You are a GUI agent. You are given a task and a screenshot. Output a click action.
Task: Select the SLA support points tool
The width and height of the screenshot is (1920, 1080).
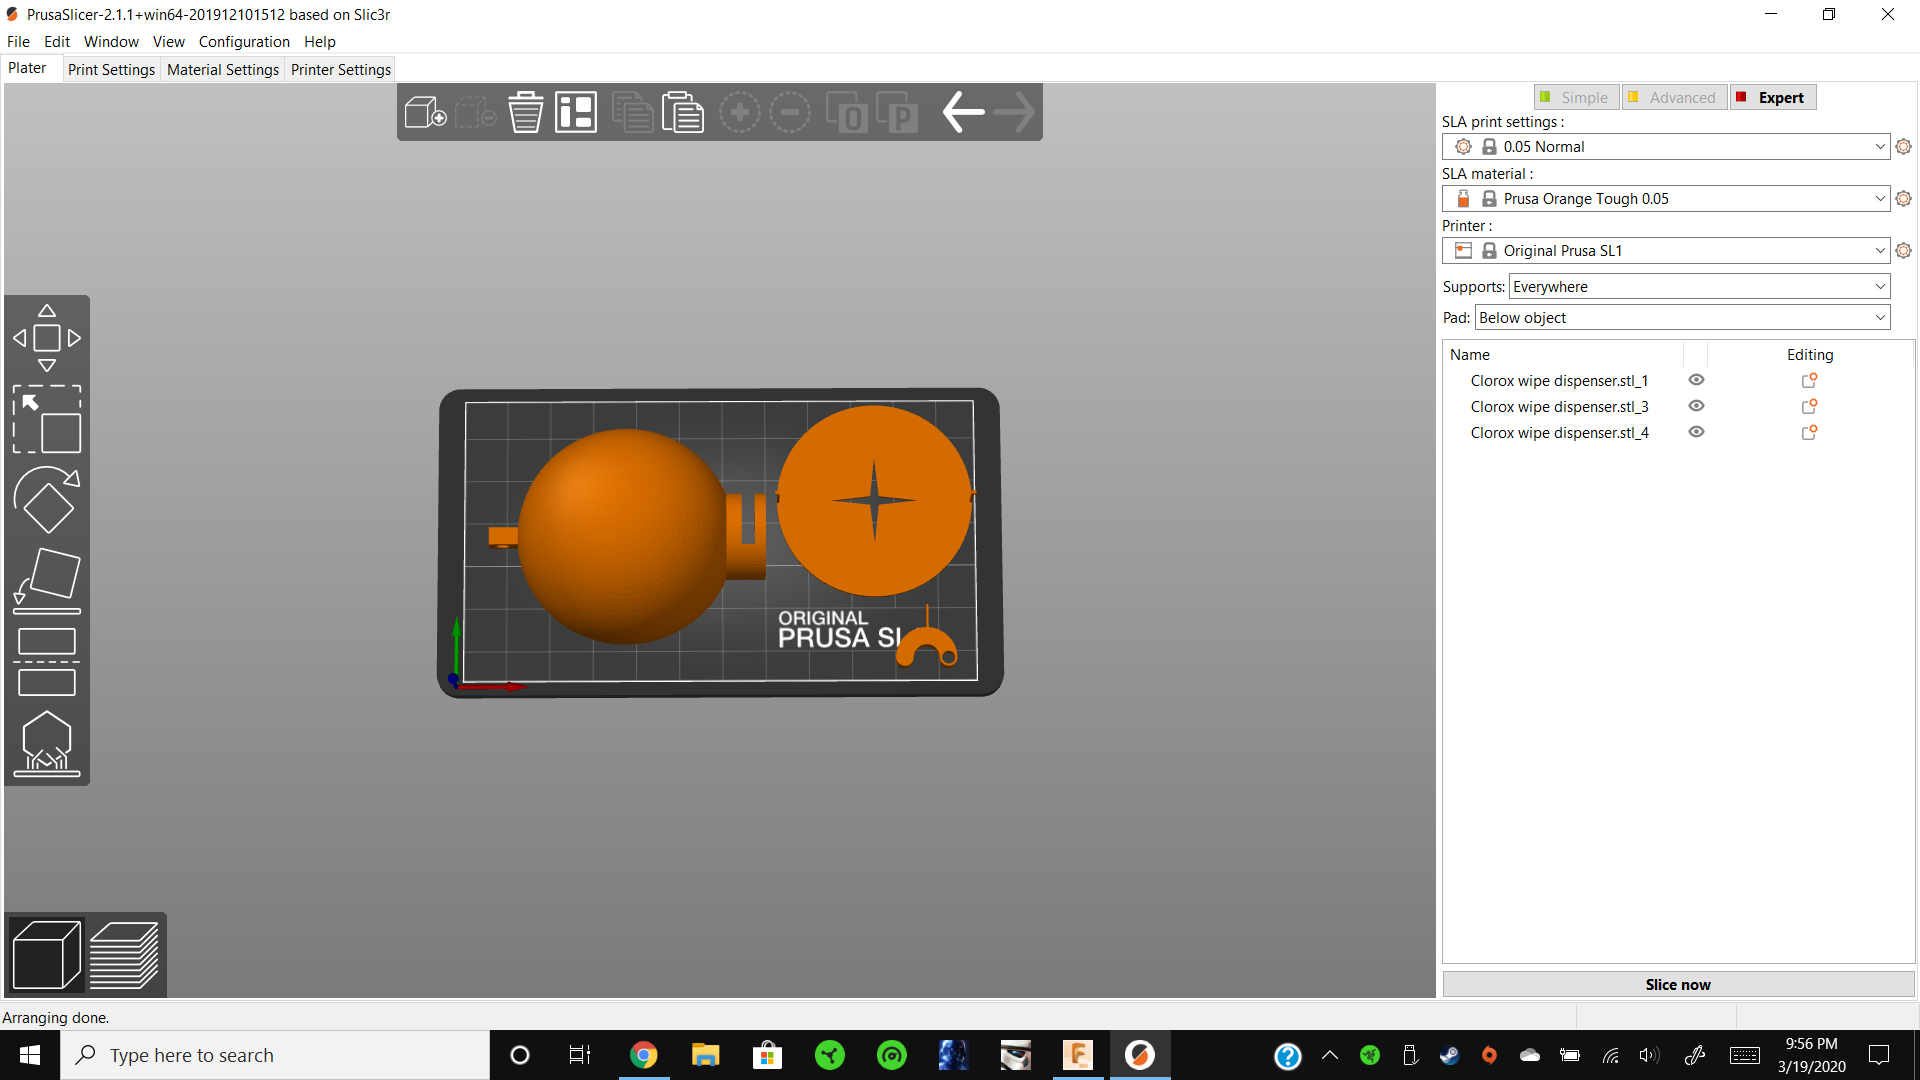click(47, 743)
